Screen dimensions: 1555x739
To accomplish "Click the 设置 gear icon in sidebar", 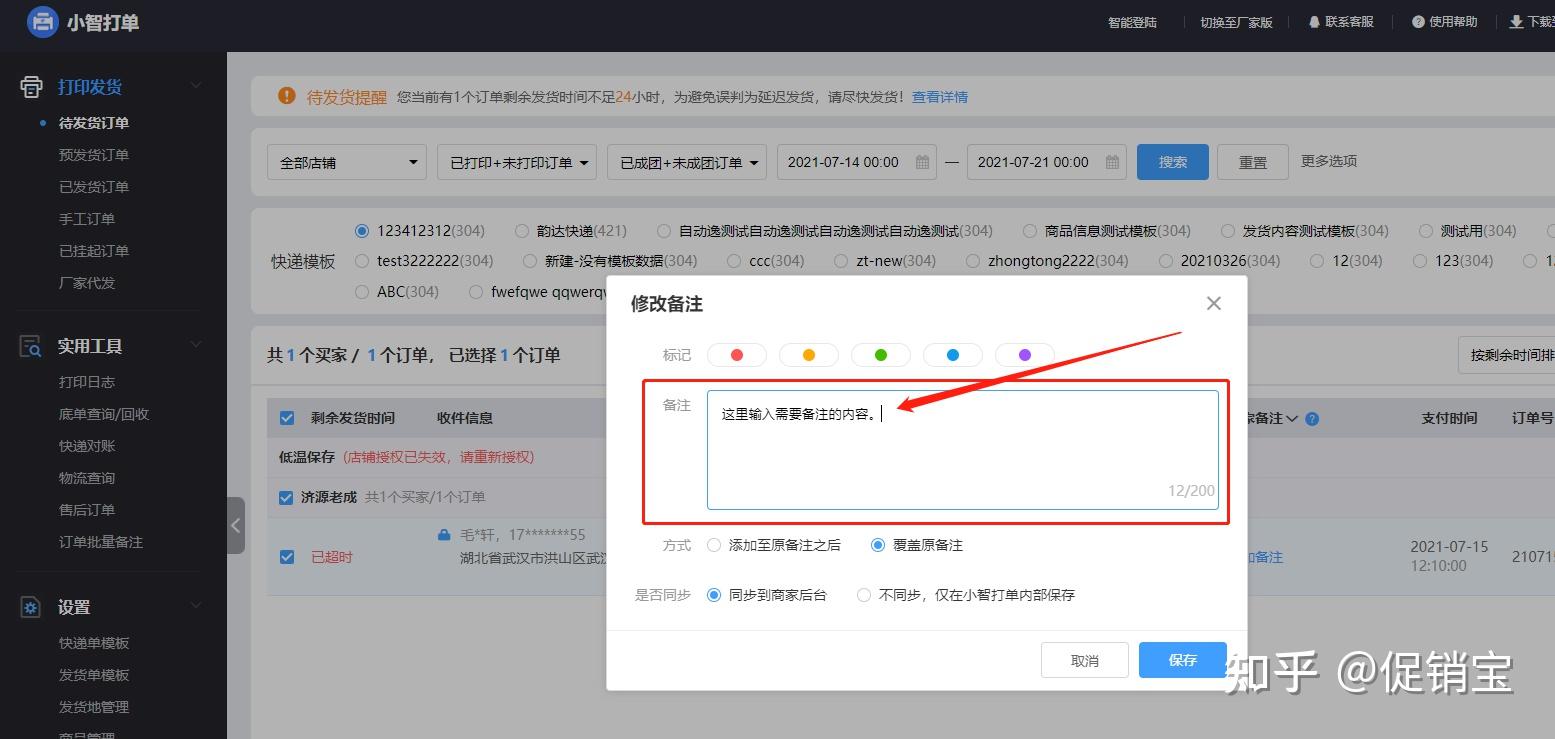I will (x=31, y=607).
